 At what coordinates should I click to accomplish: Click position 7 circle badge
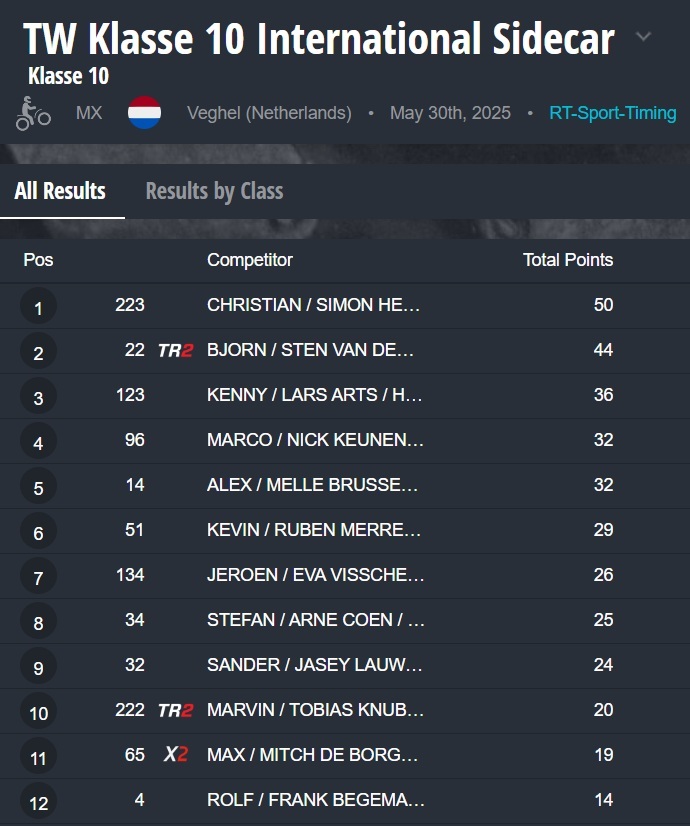(x=38, y=576)
